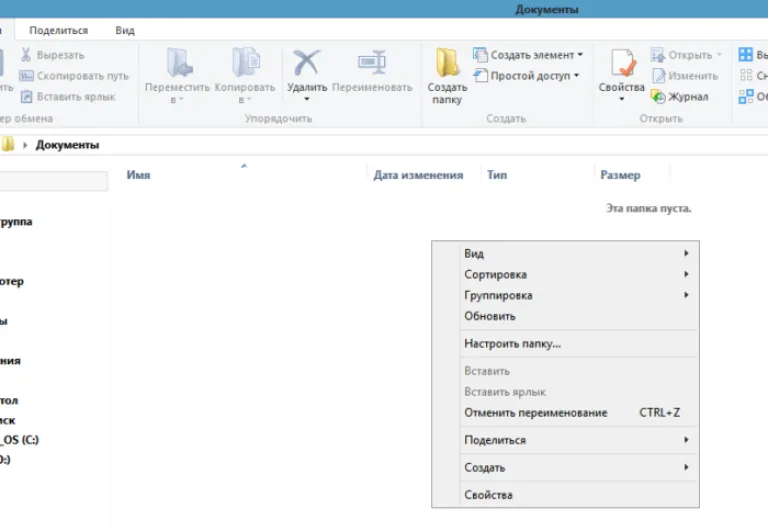Image resolution: width=768 pixels, height=531 pixels.
Task: Click the Создать элемент icon
Action: 480,54
